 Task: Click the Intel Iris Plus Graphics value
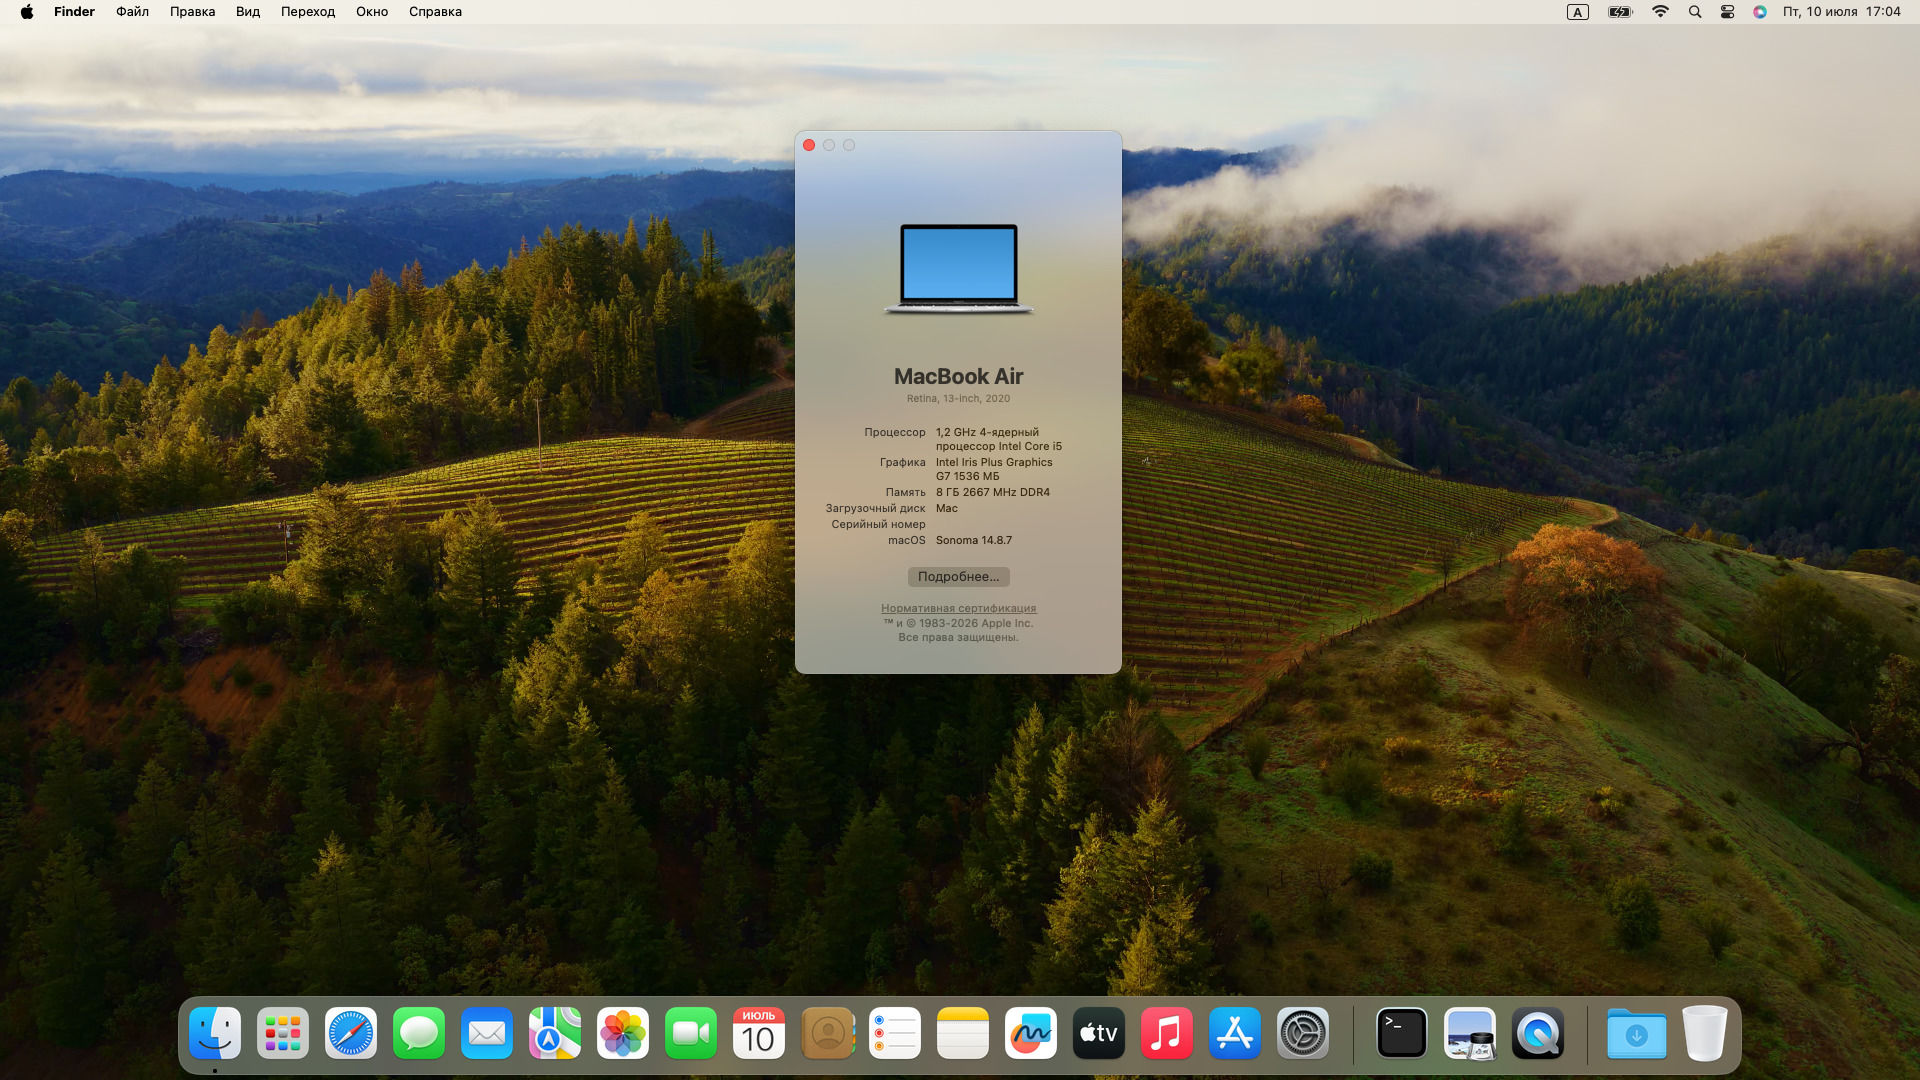994,469
